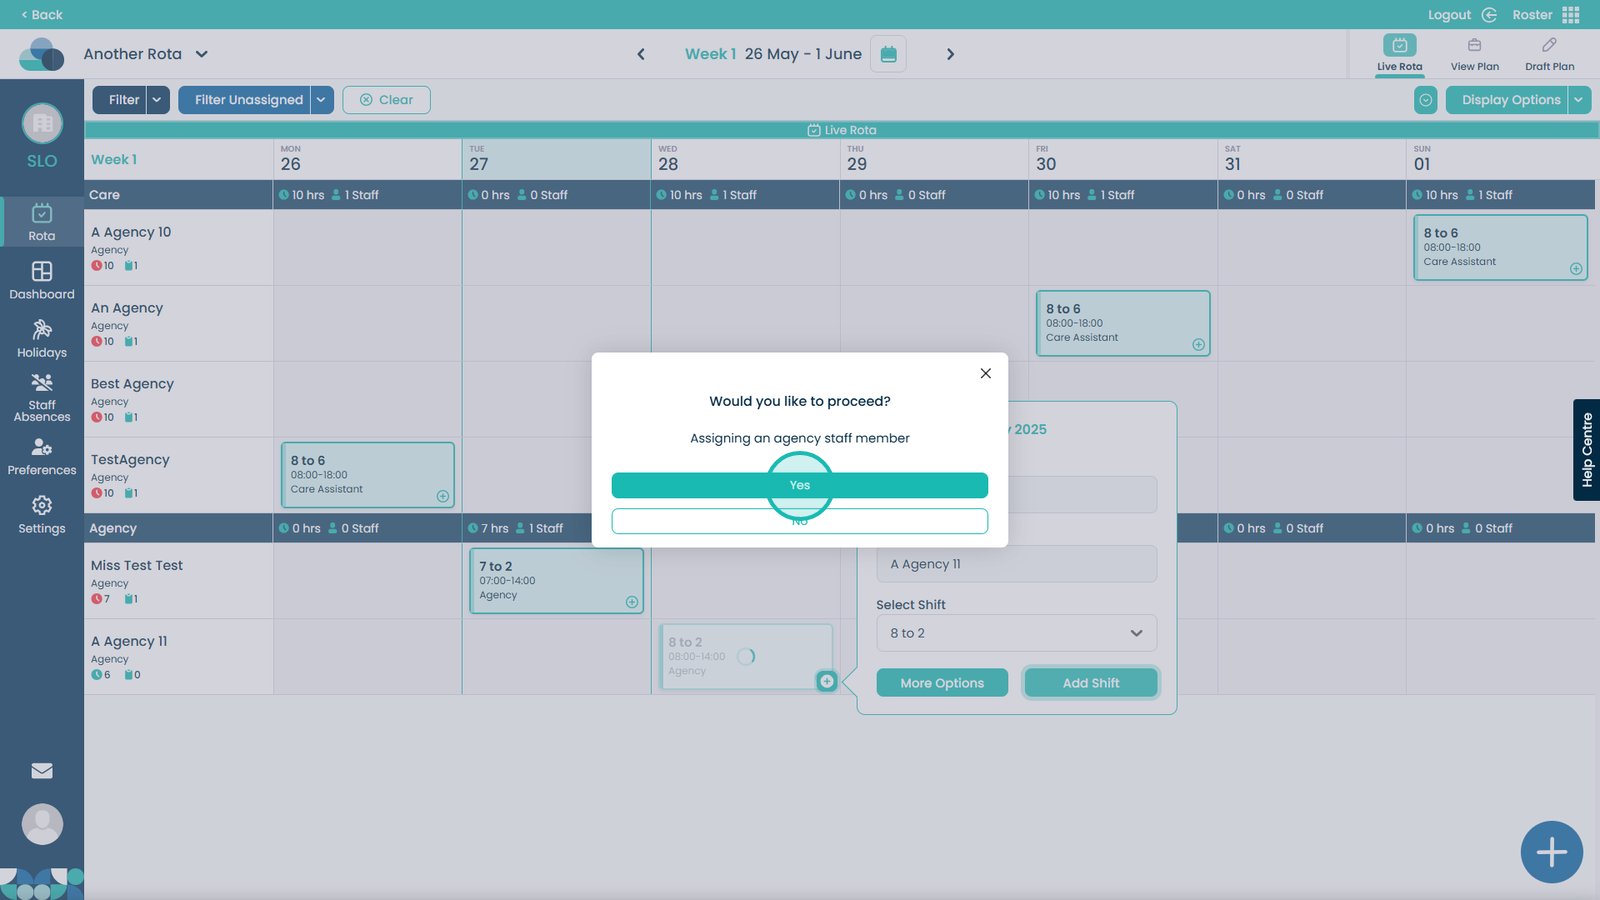Open the Rota sidebar item
This screenshot has height=900, width=1600.
pyautogui.click(x=42, y=222)
